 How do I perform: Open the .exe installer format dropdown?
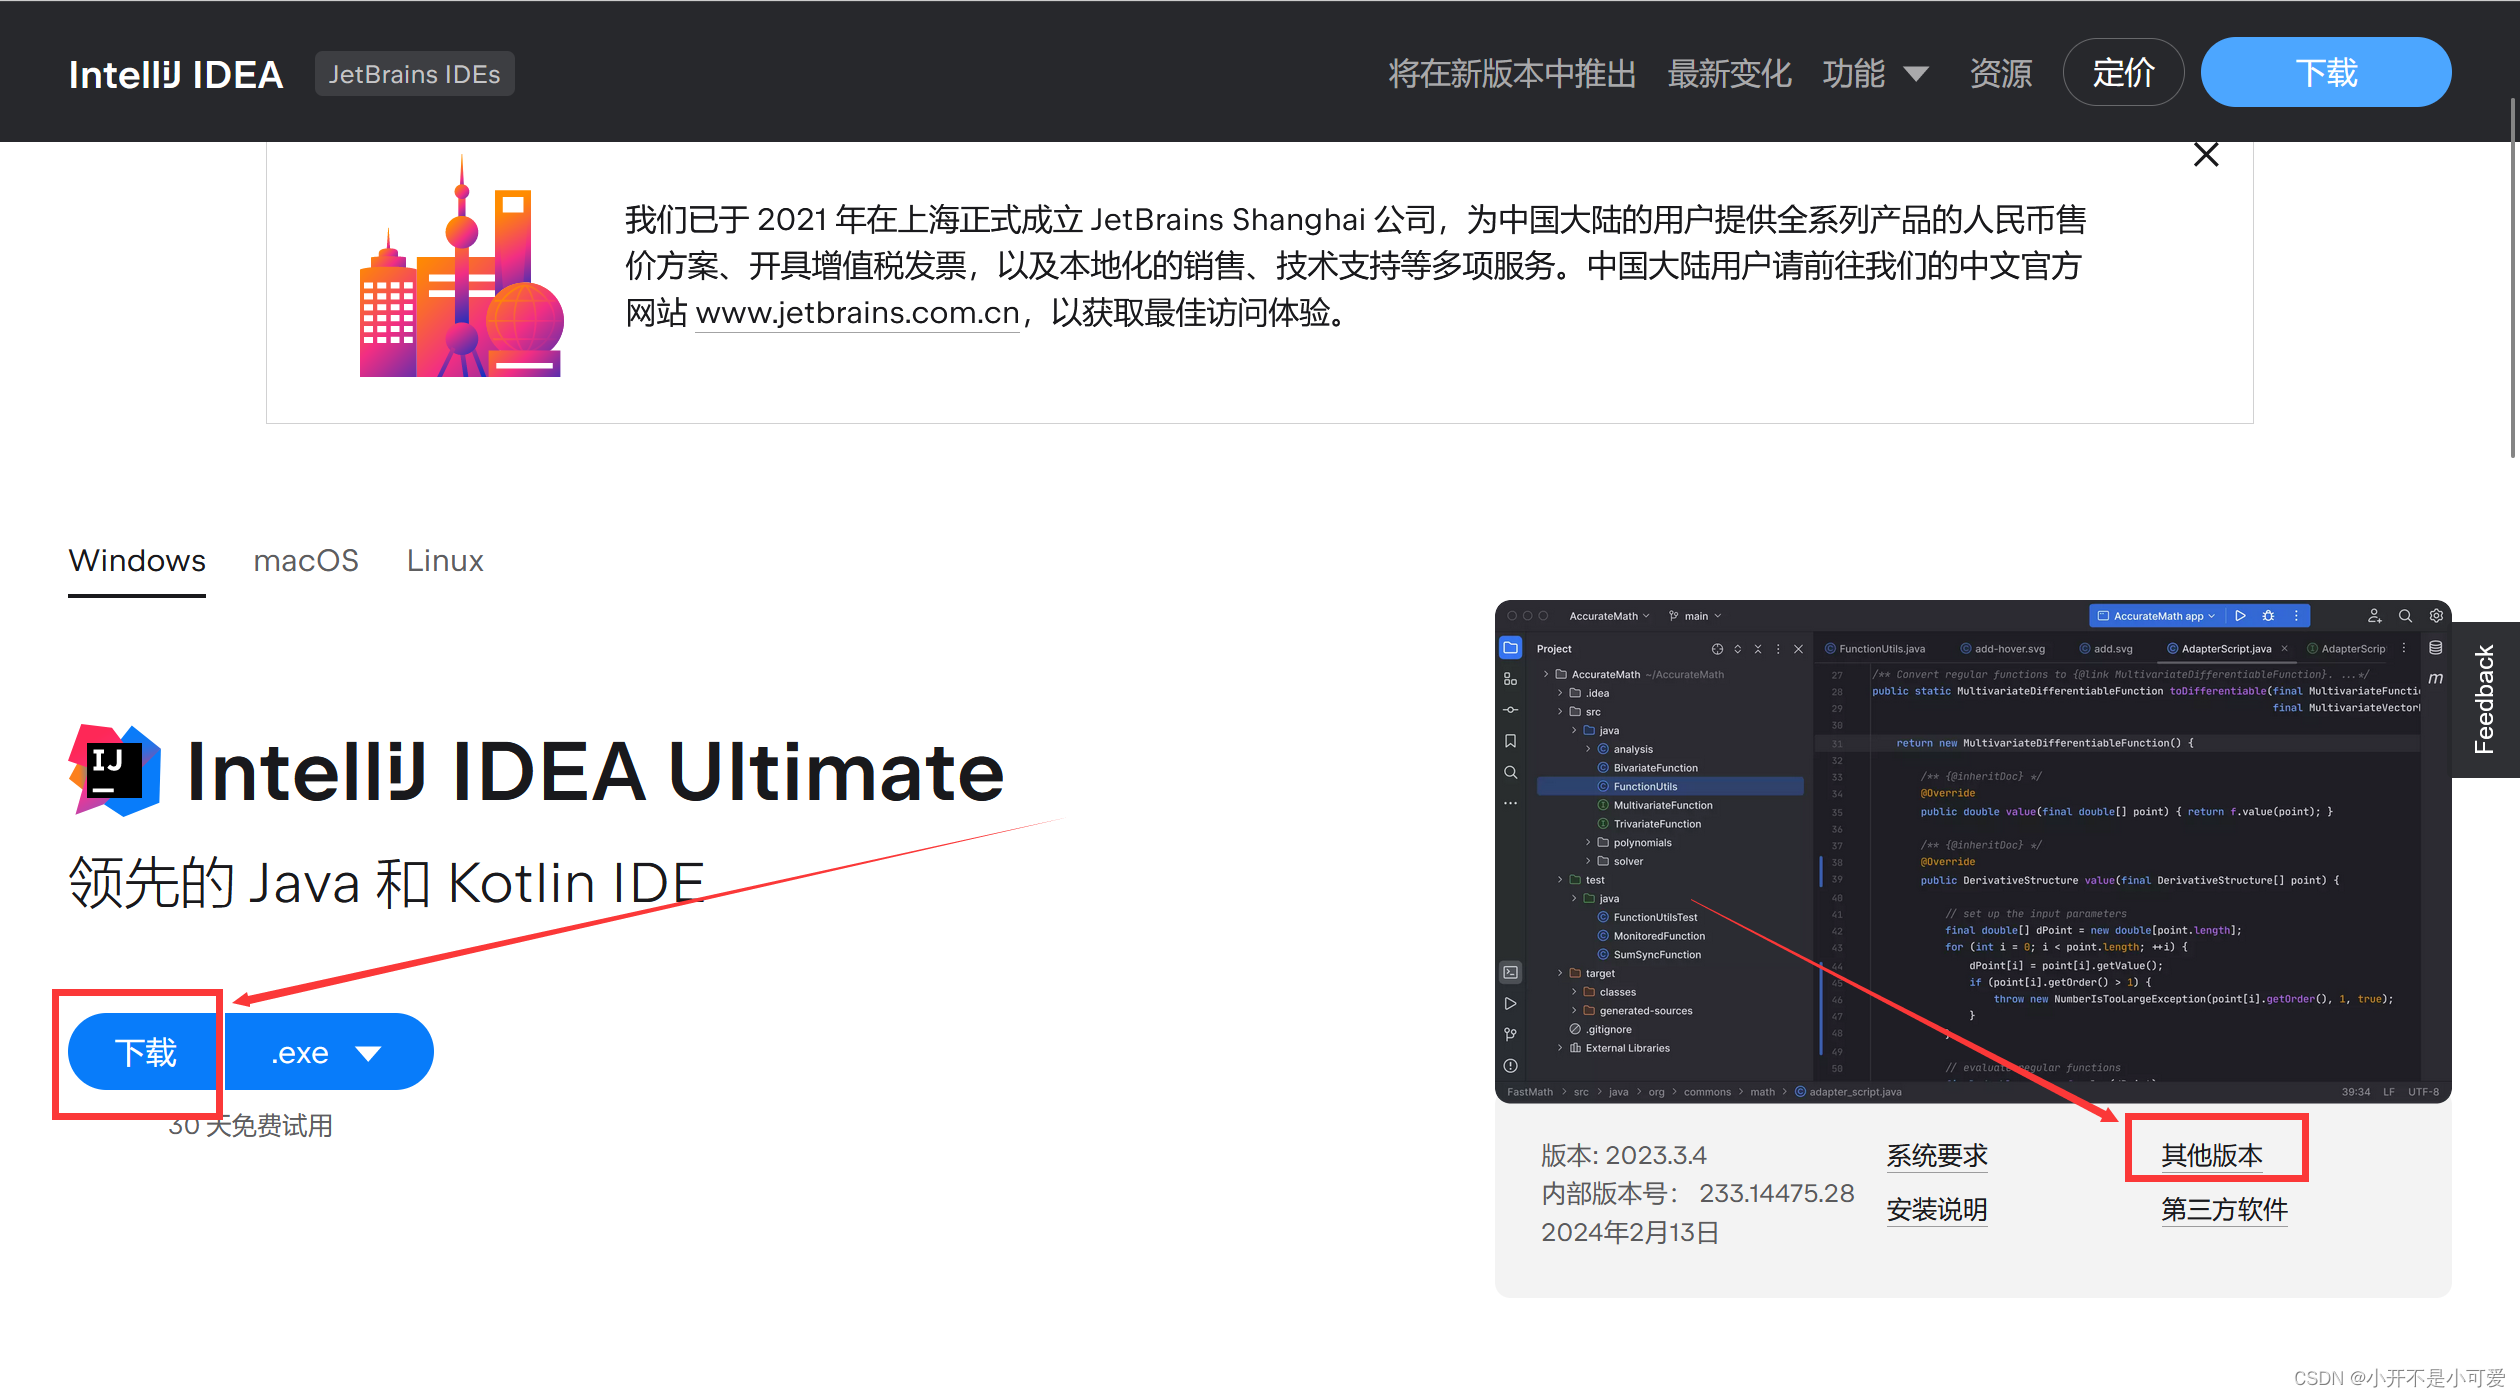point(328,1052)
